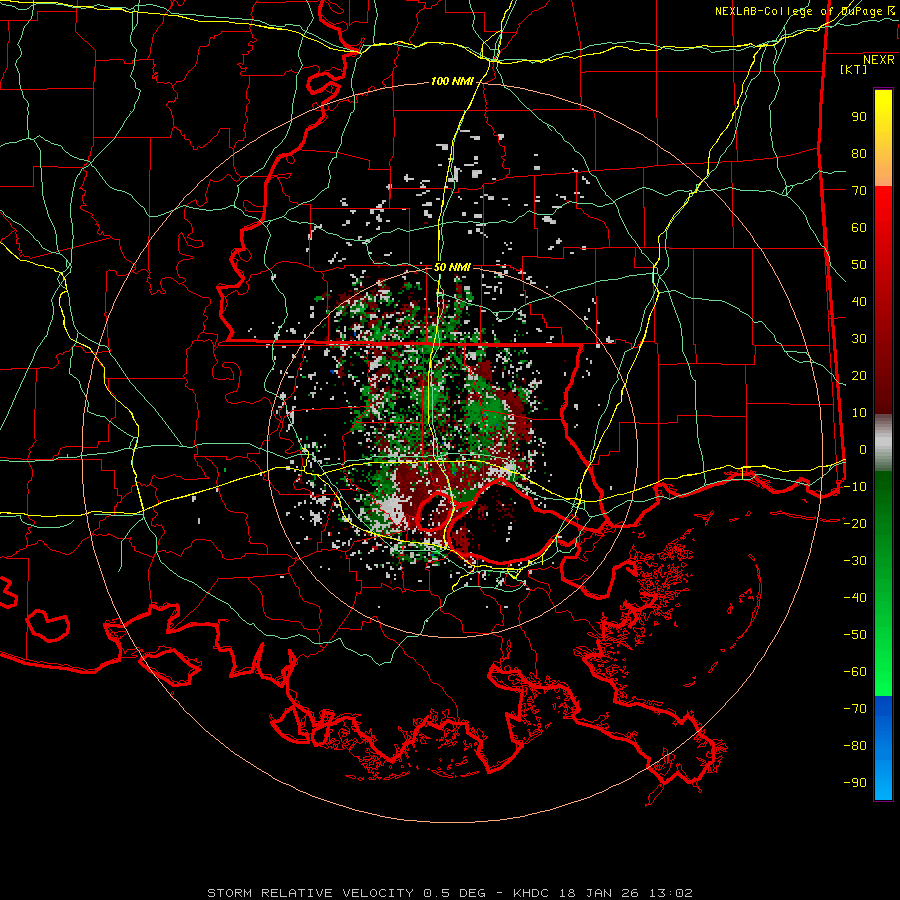Click the -90 value on velocity scale
Image resolution: width=900 pixels, height=900 pixels.
pyautogui.click(x=855, y=783)
